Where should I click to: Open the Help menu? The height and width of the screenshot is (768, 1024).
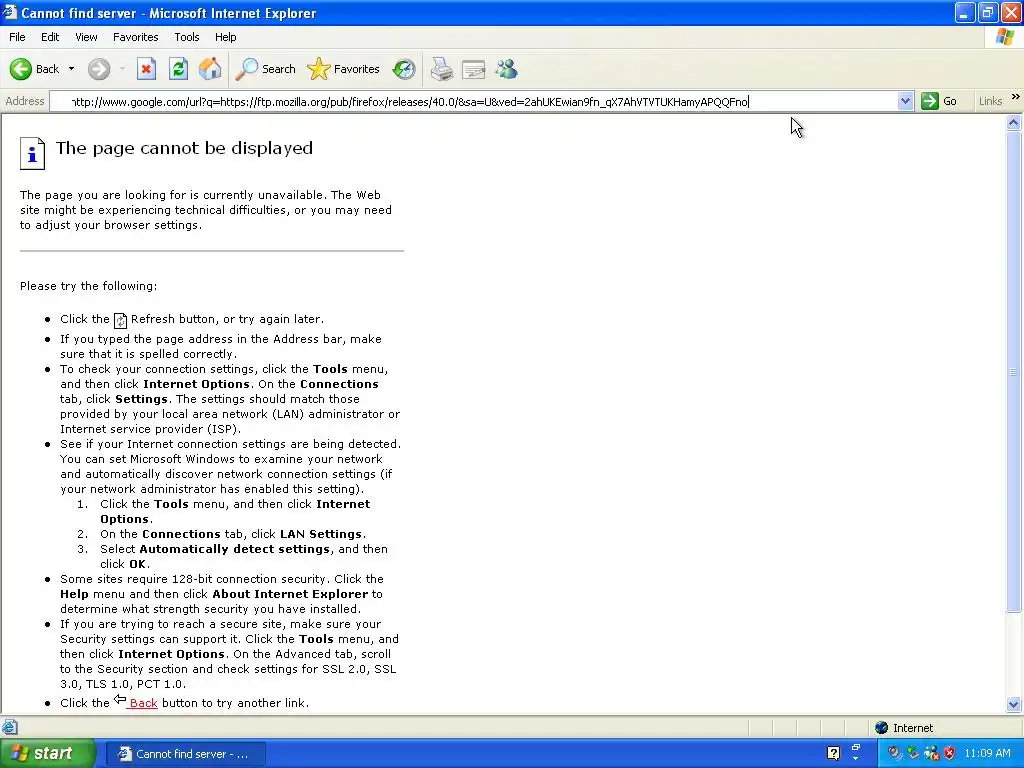coord(225,37)
